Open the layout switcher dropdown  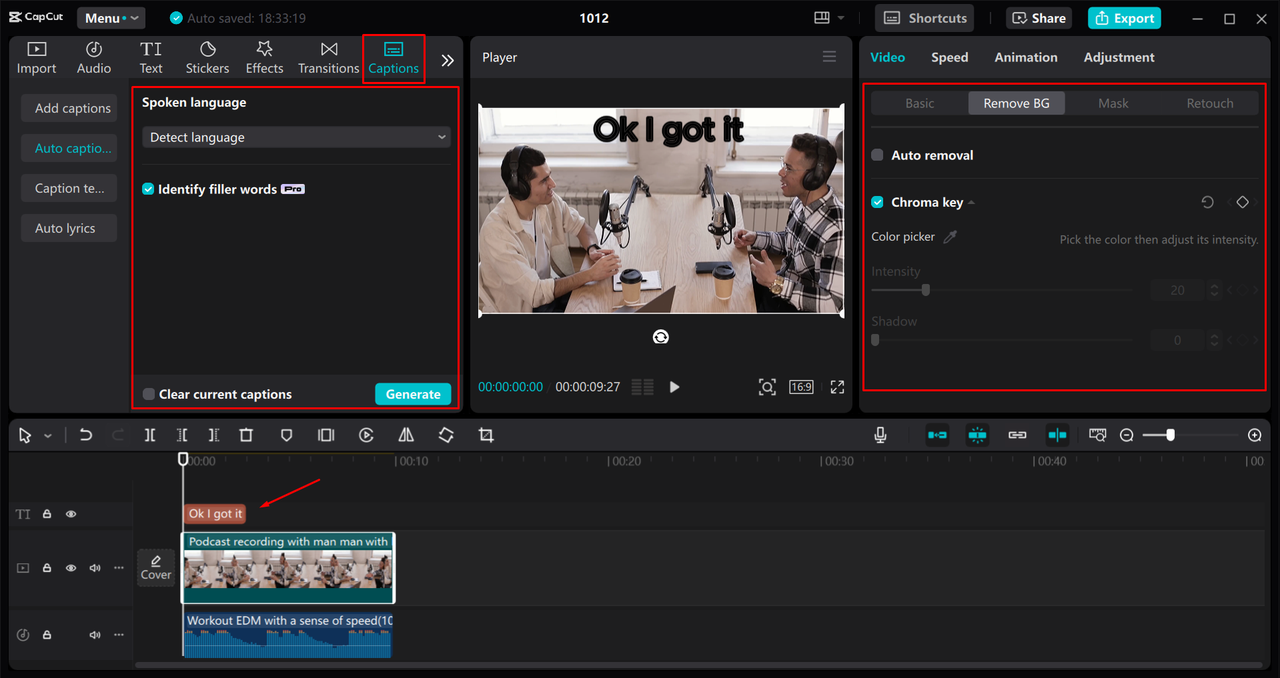point(829,18)
